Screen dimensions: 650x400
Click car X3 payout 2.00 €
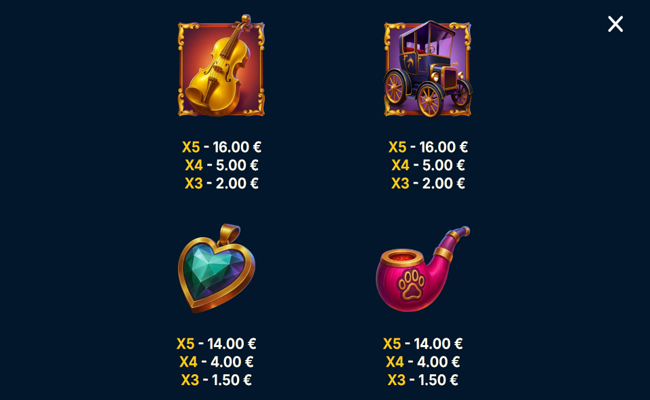[x=428, y=183]
